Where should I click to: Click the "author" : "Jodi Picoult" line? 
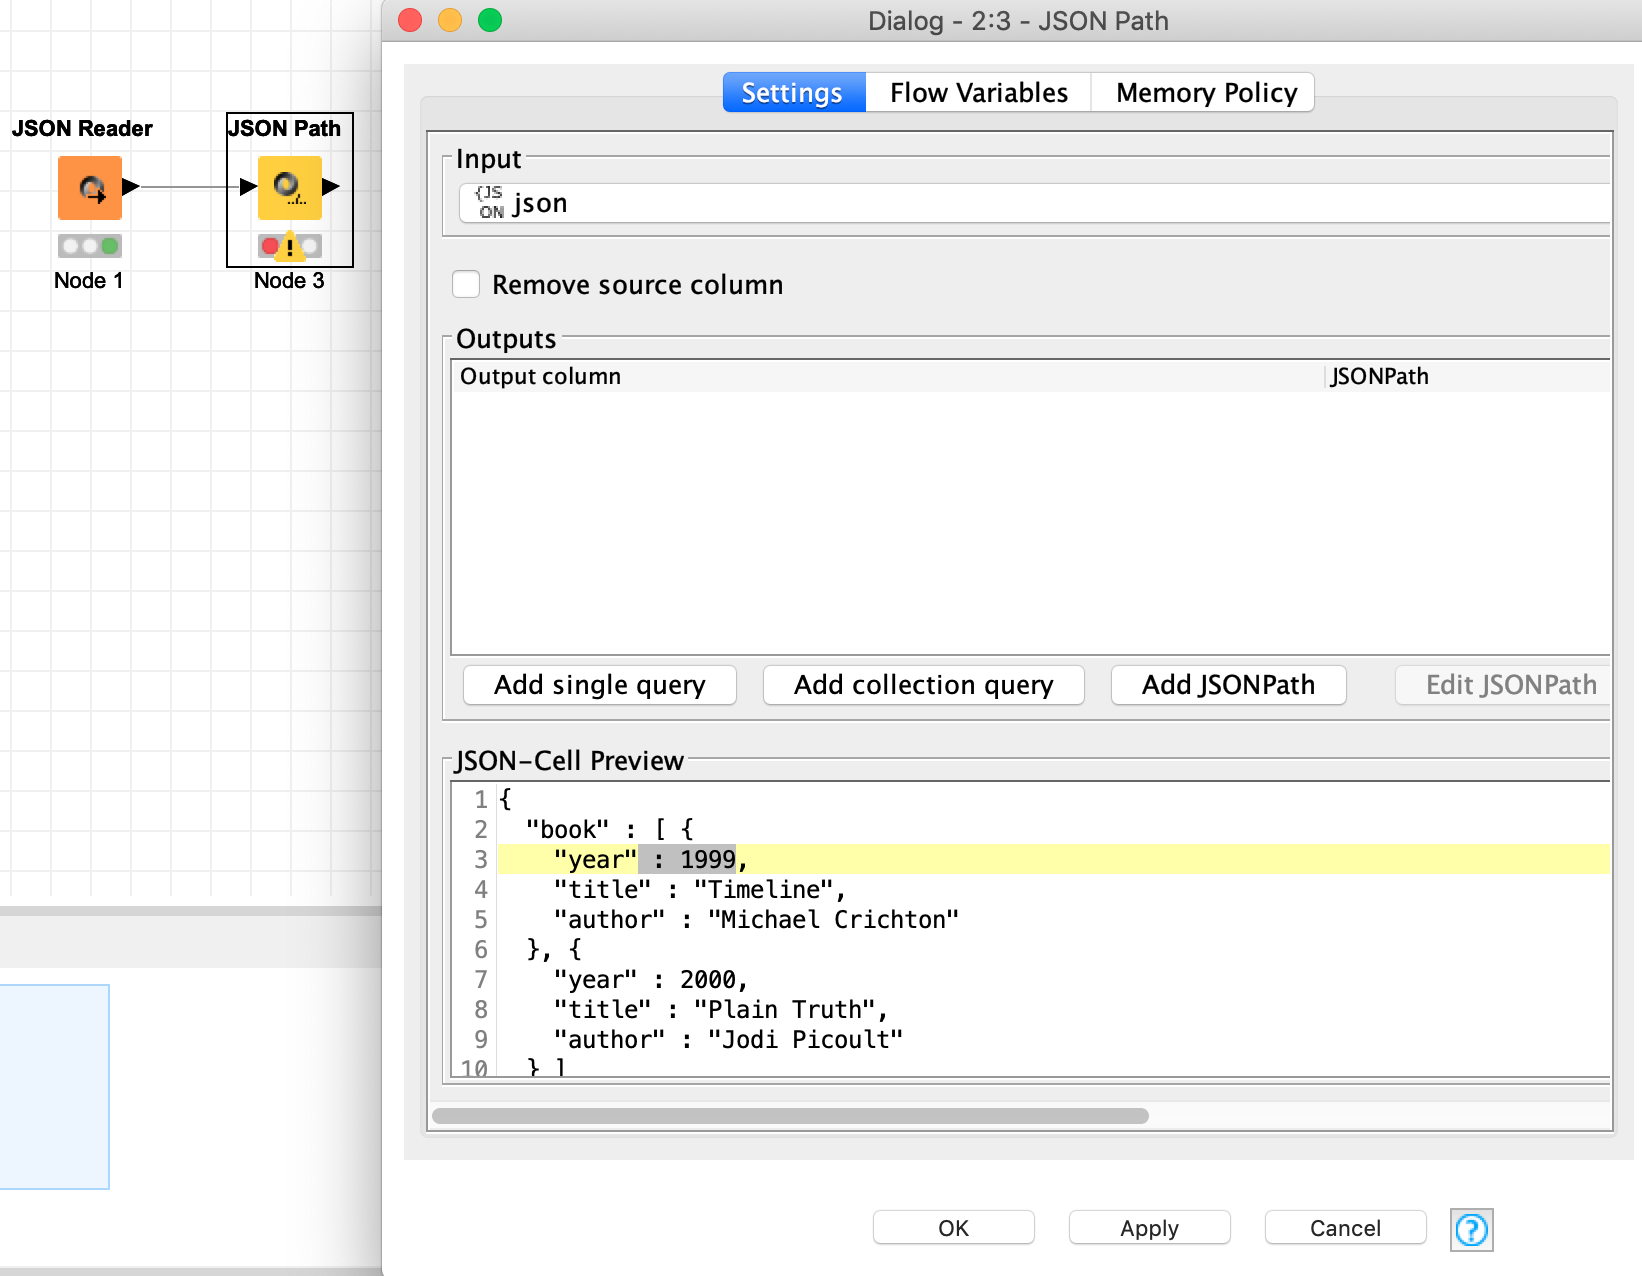(729, 1039)
